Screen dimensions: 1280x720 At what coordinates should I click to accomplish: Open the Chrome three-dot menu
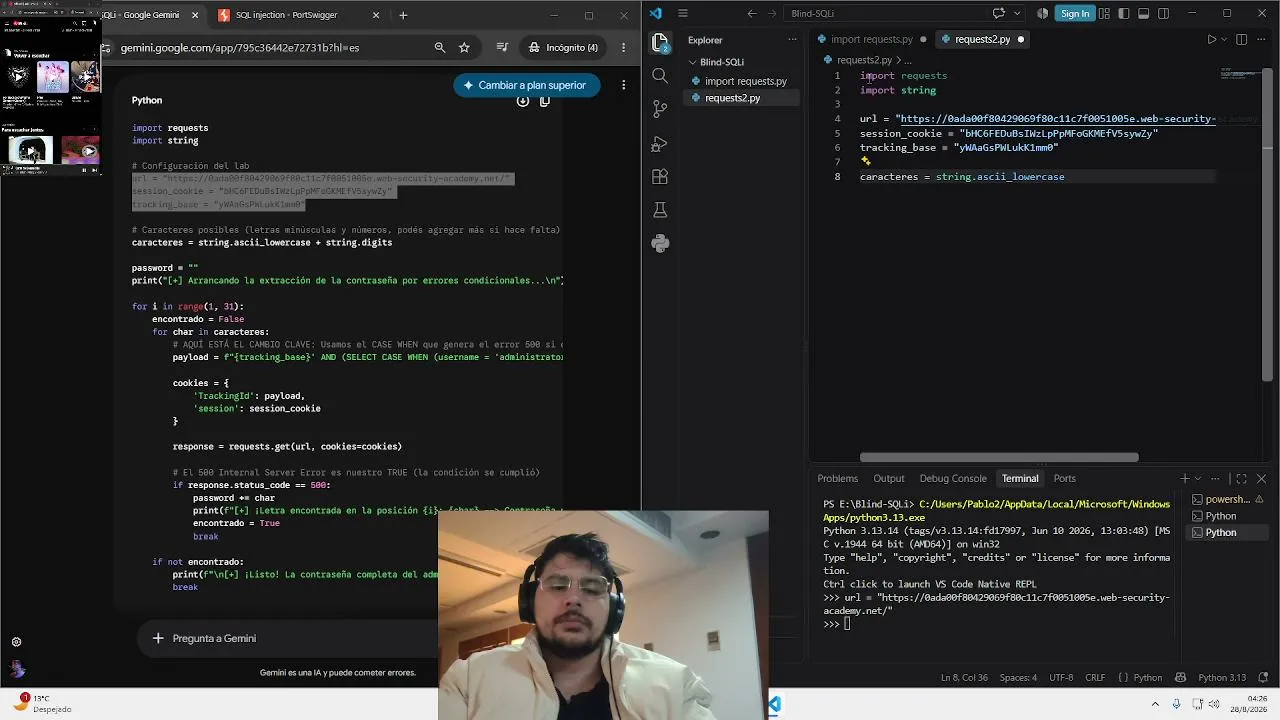(x=624, y=47)
